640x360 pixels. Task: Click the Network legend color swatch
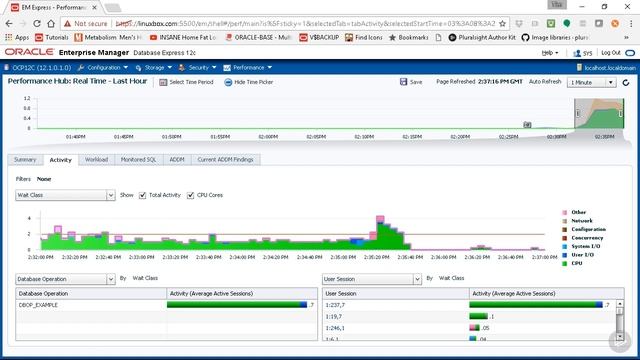[x=565, y=221]
